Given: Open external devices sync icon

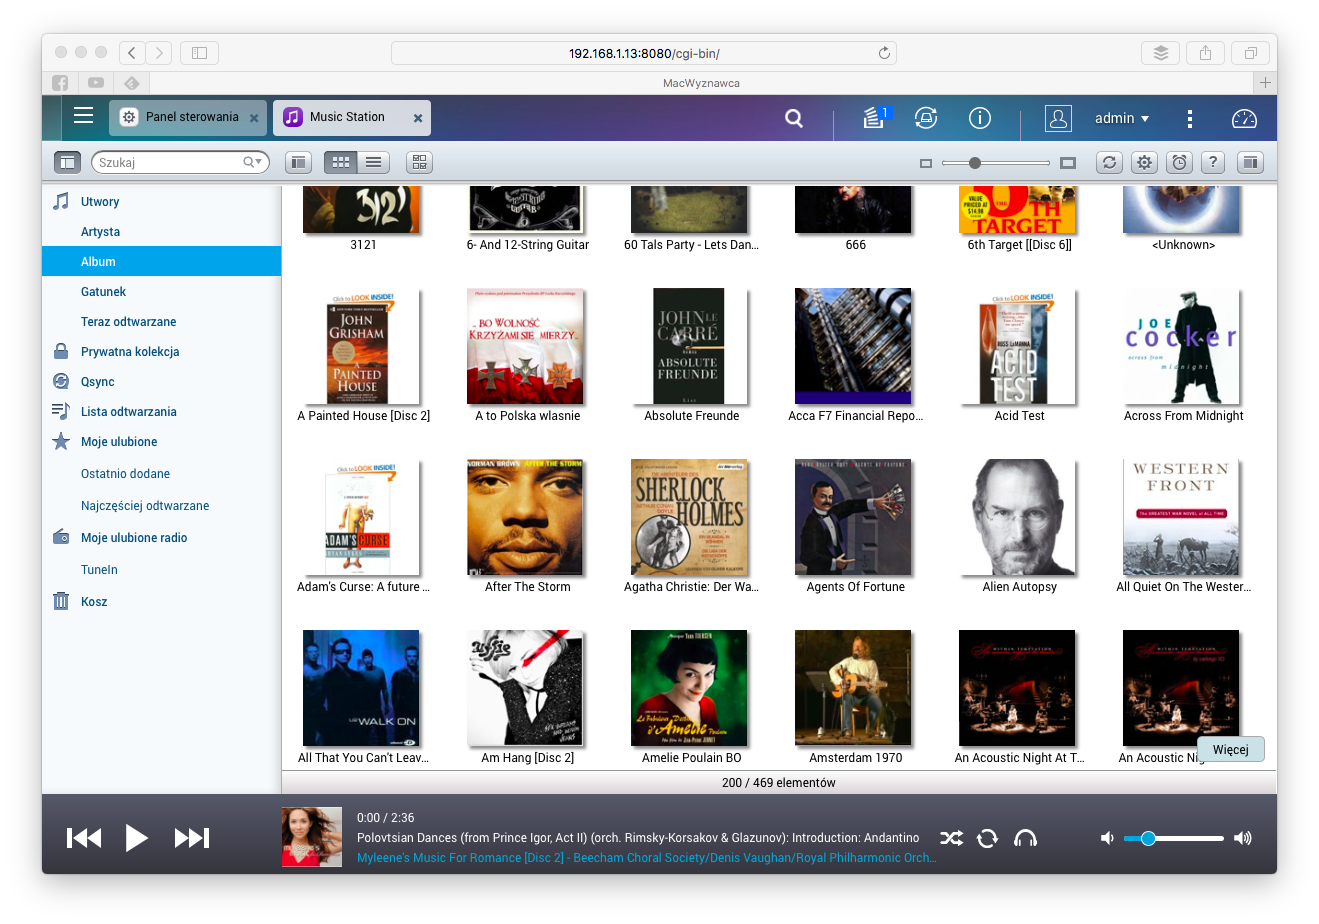Looking at the screenshot, I should [x=926, y=118].
